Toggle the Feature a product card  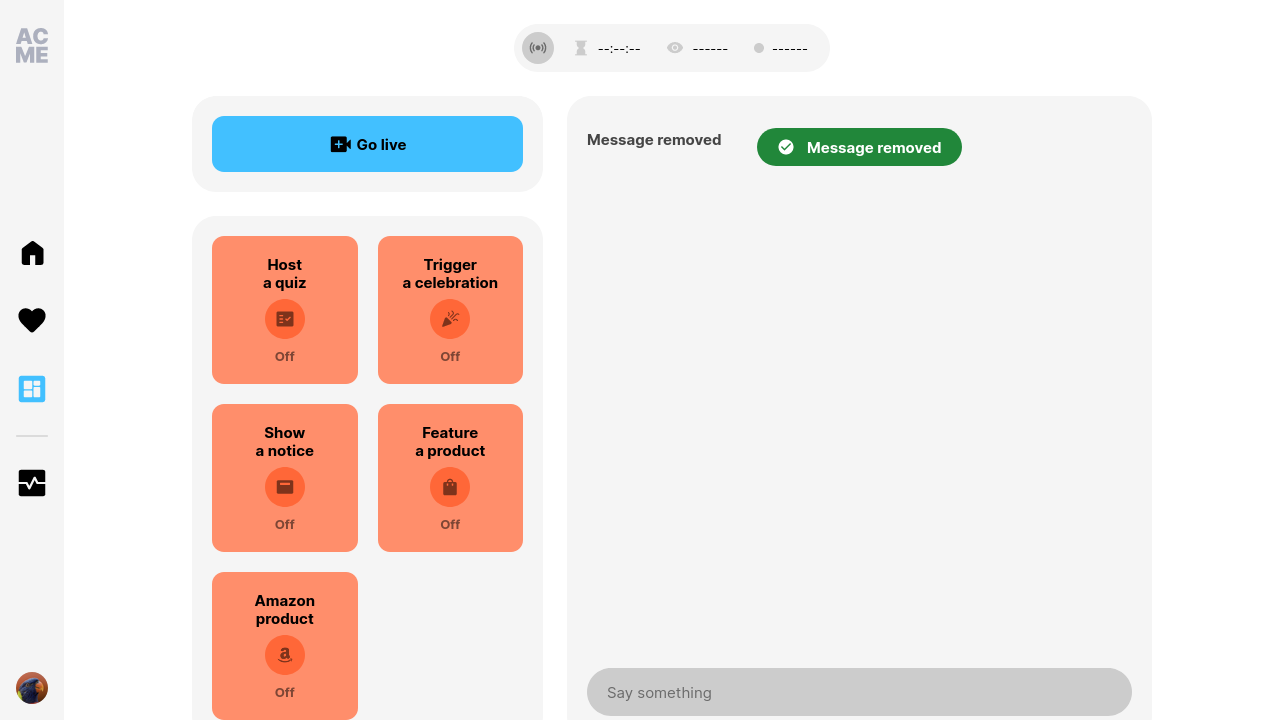point(450,478)
